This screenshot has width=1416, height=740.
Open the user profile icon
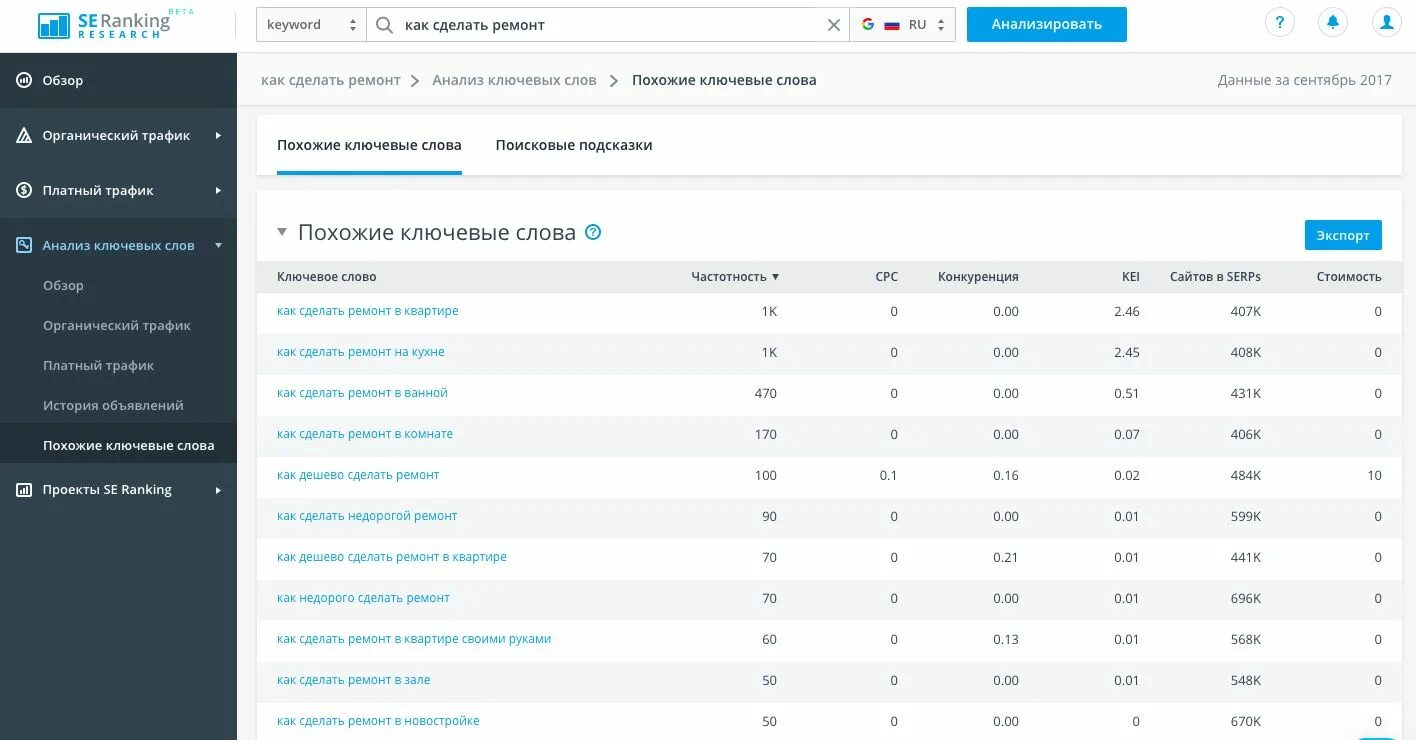coord(1385,24)
